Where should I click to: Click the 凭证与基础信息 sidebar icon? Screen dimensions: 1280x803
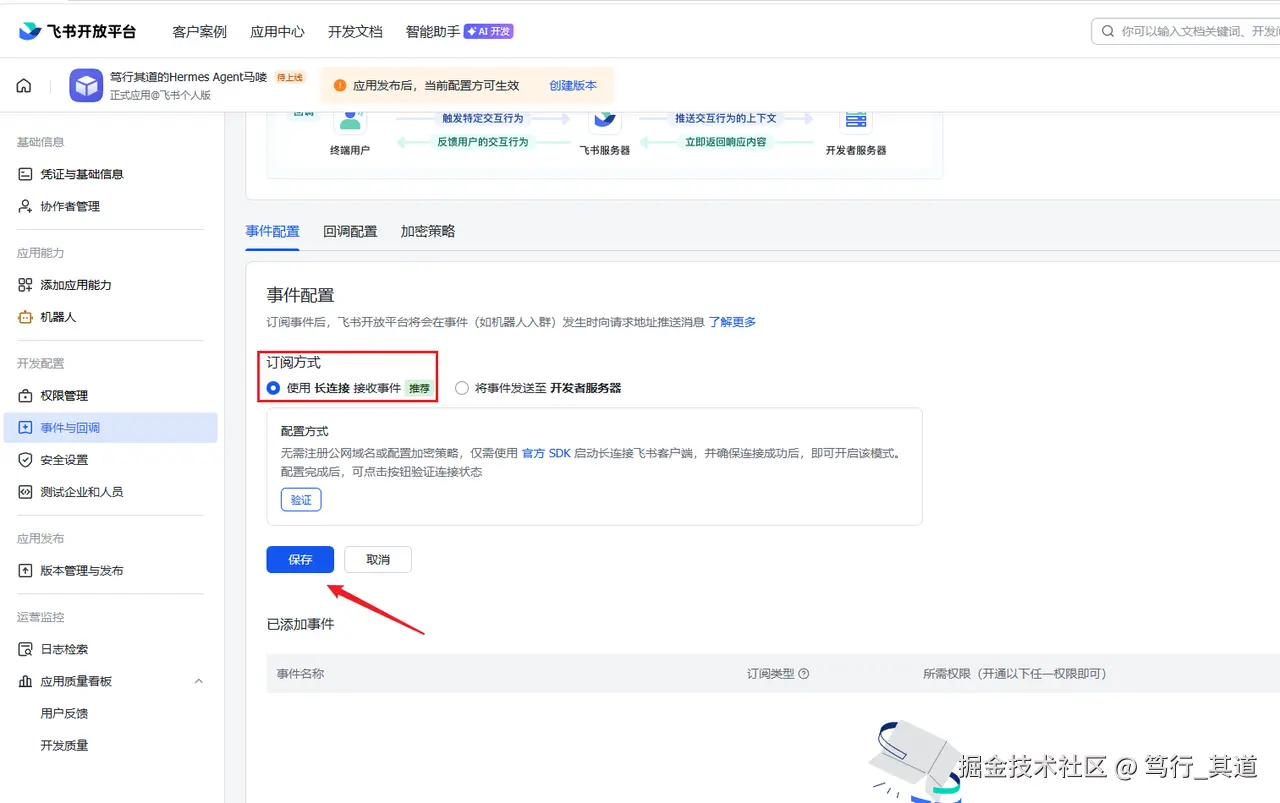(26, 174)
